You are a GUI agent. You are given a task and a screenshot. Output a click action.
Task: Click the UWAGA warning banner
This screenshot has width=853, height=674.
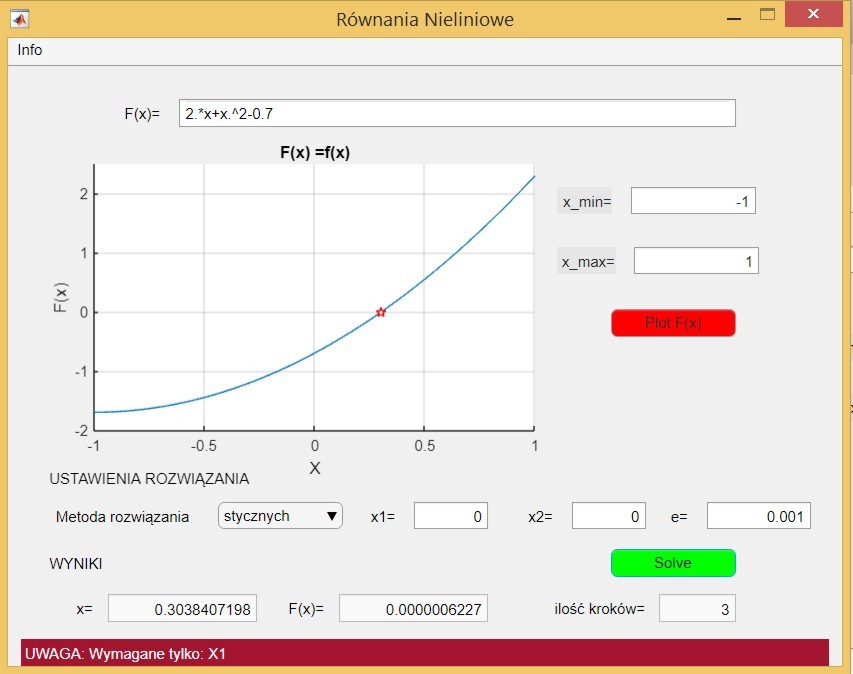click(425, 653)
